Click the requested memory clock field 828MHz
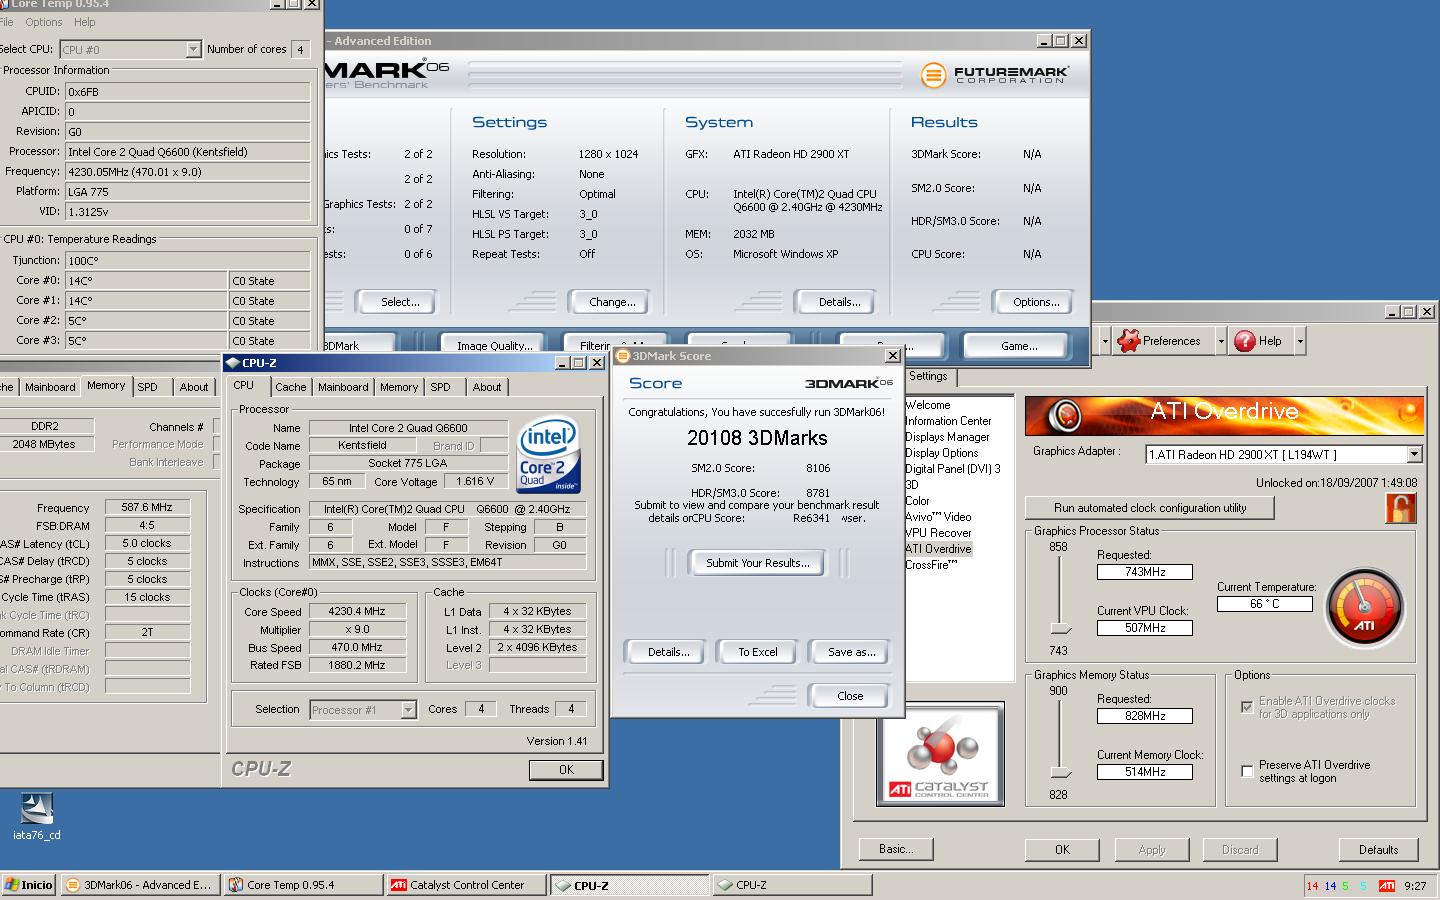This screenshot has width=1440, height=900. [1144, 716]
